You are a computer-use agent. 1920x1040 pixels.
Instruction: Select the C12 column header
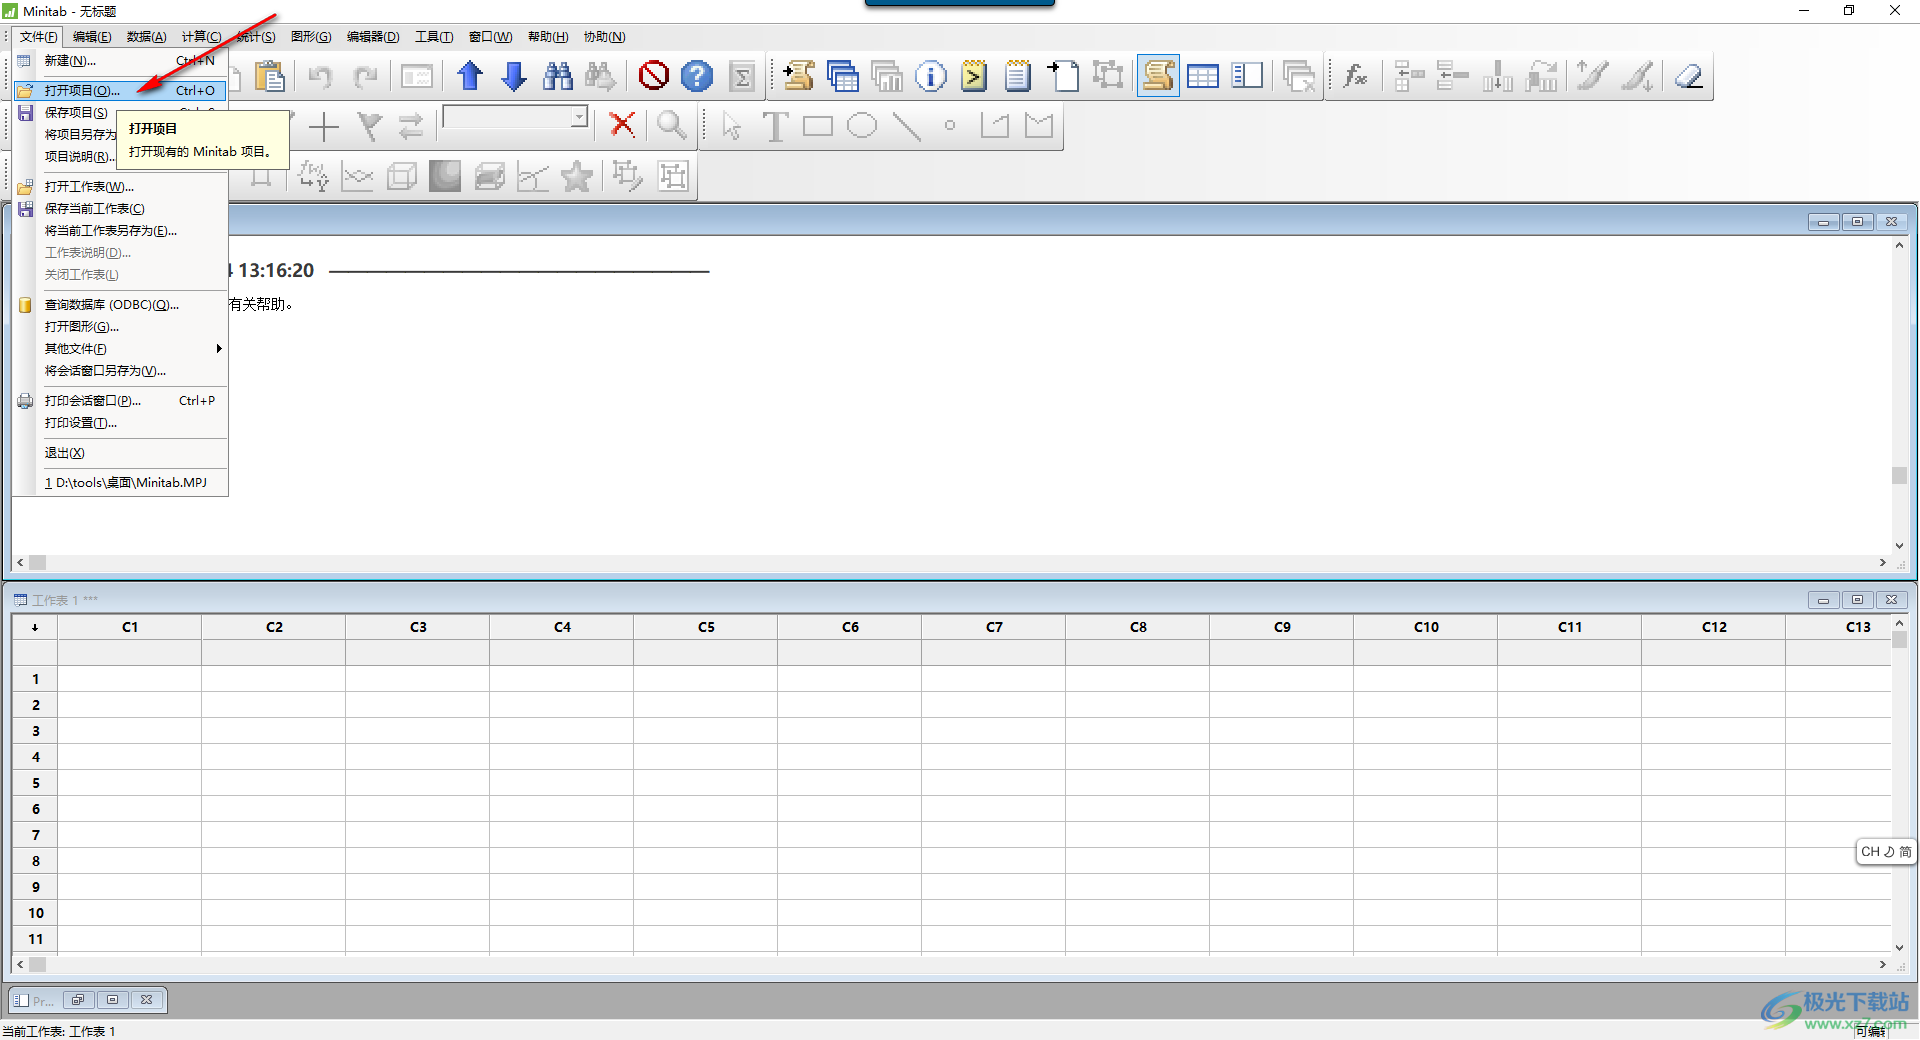click(x=1714, y=627)
